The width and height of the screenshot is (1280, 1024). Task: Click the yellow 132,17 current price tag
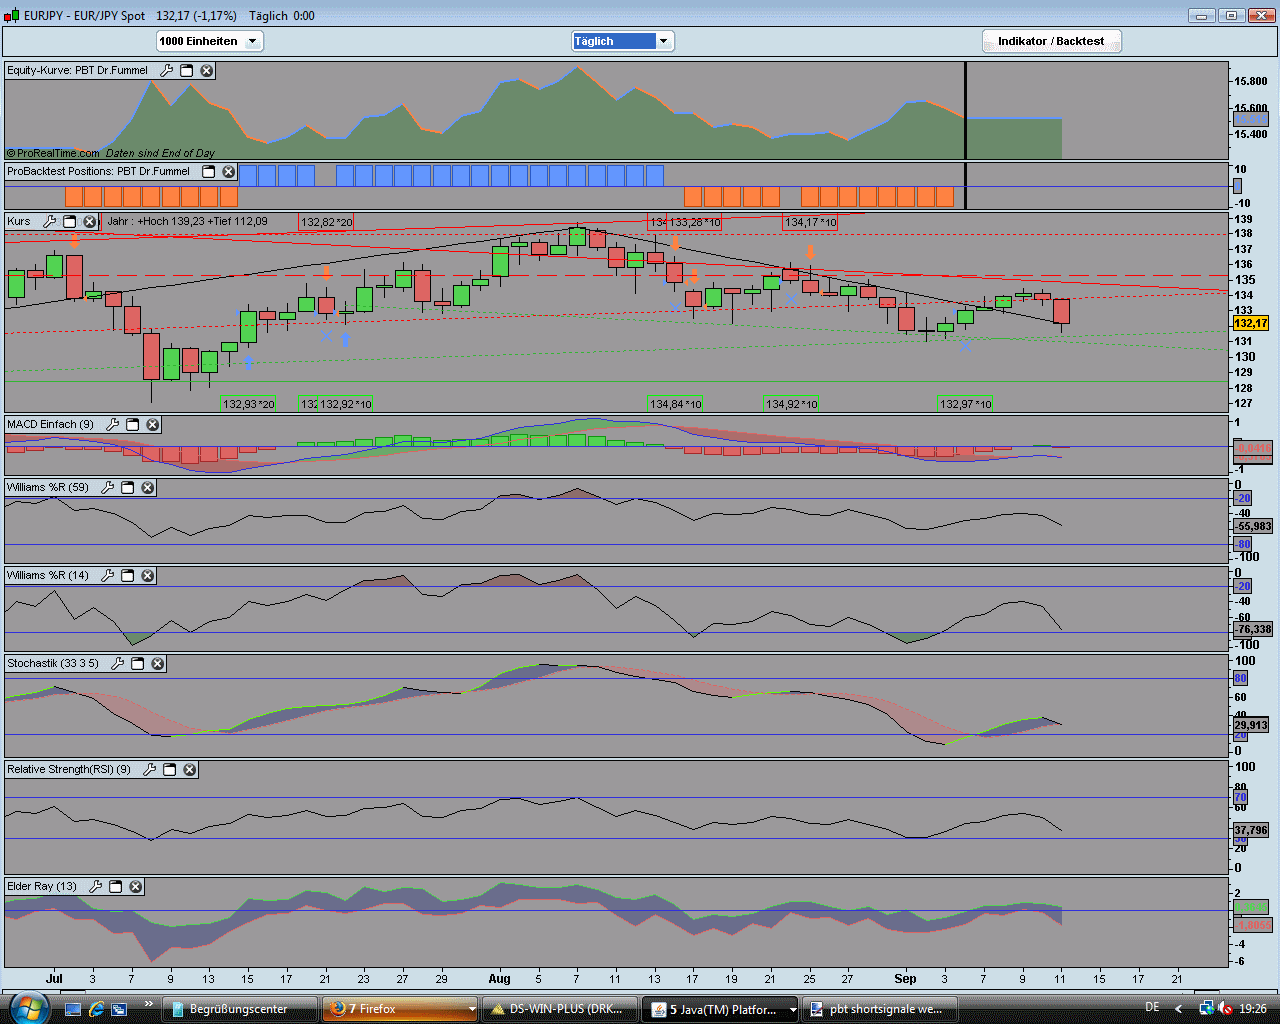1251,323
